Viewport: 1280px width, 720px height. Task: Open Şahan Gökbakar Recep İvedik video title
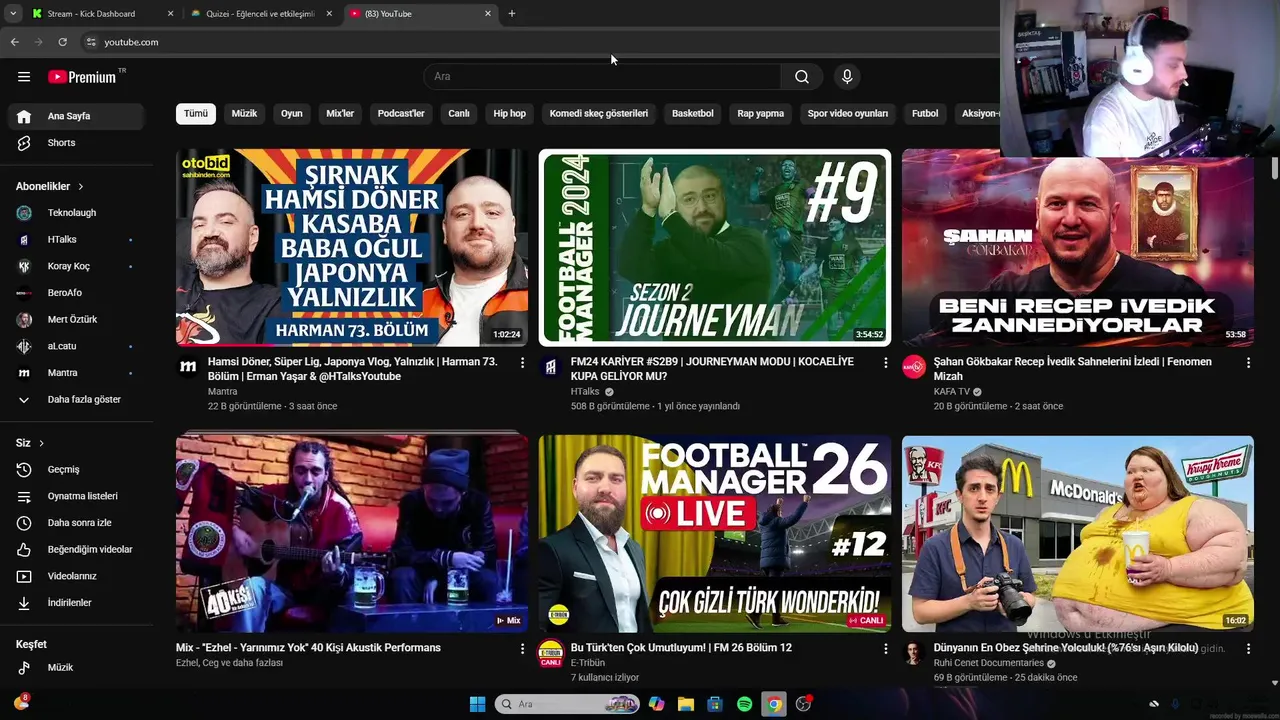click(x=1073, y=369)
